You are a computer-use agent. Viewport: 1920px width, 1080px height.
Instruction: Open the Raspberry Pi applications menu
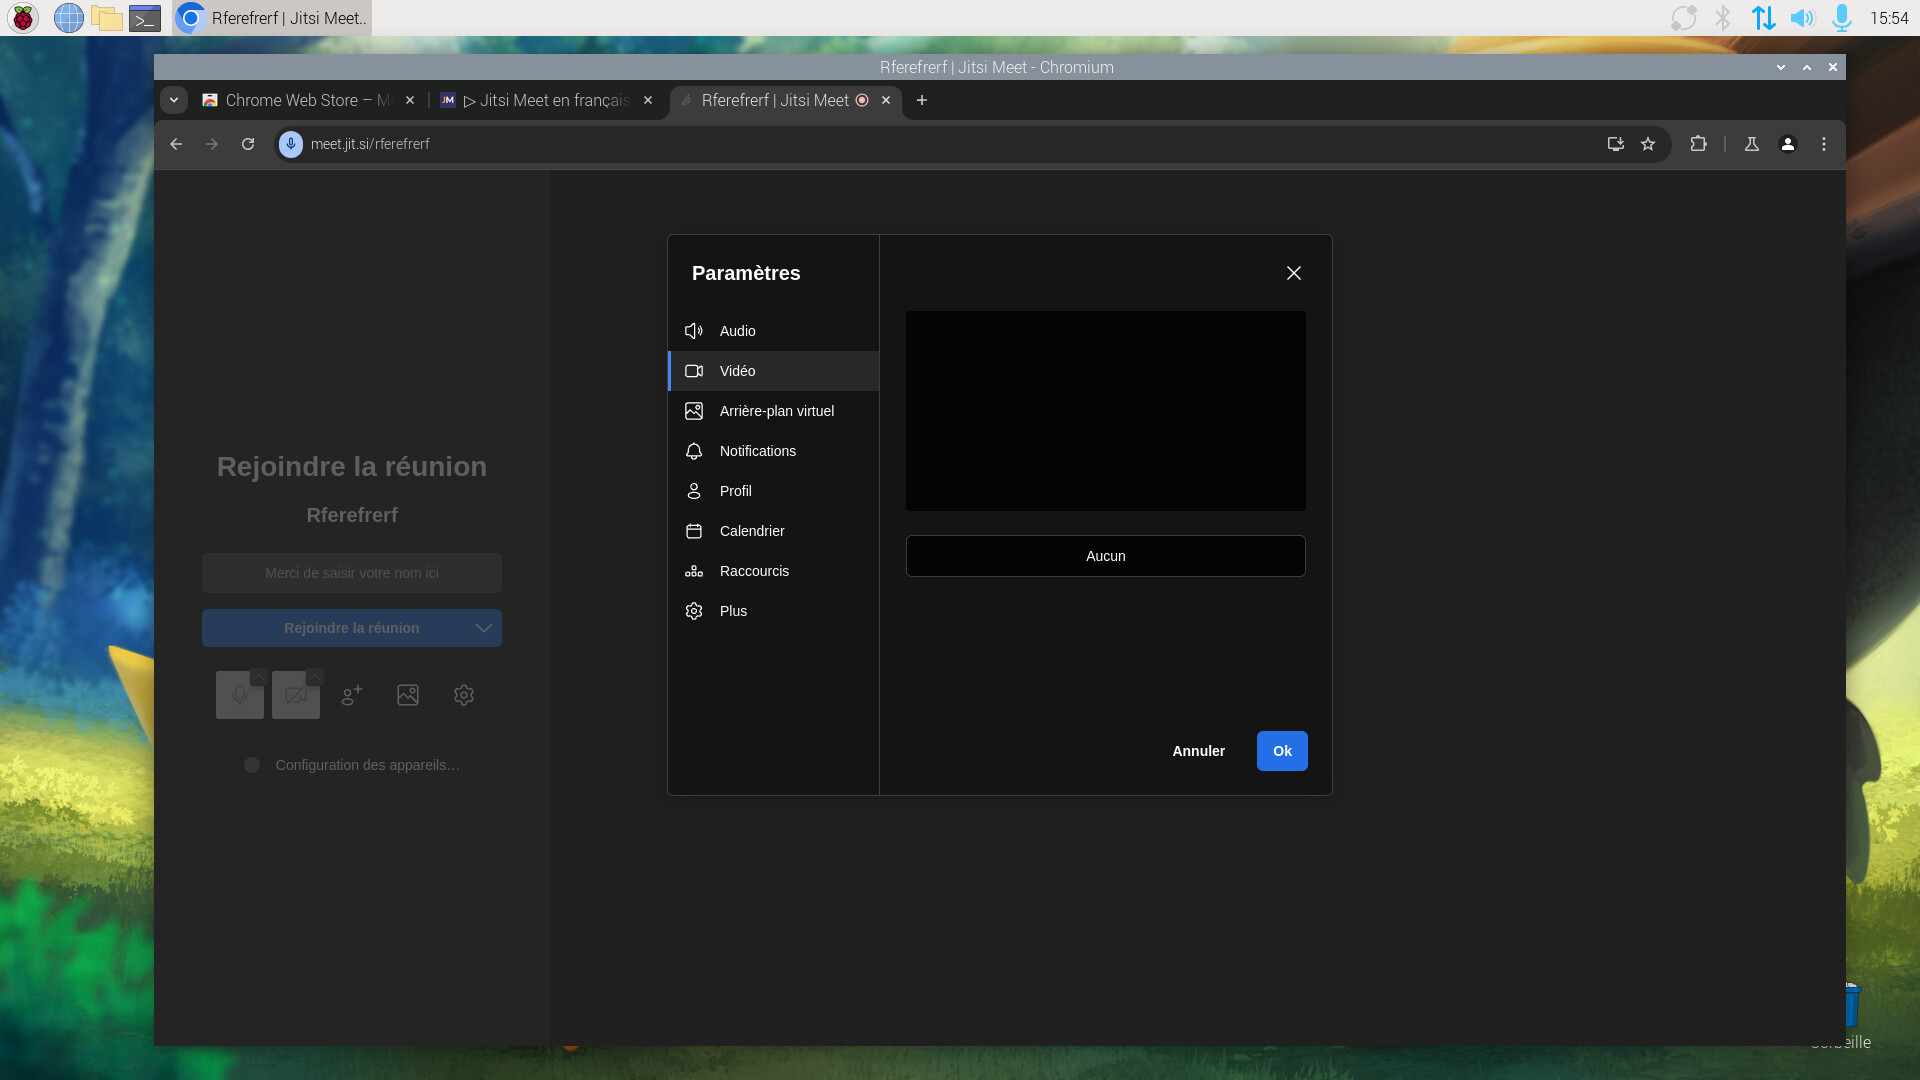pos(23,18)
